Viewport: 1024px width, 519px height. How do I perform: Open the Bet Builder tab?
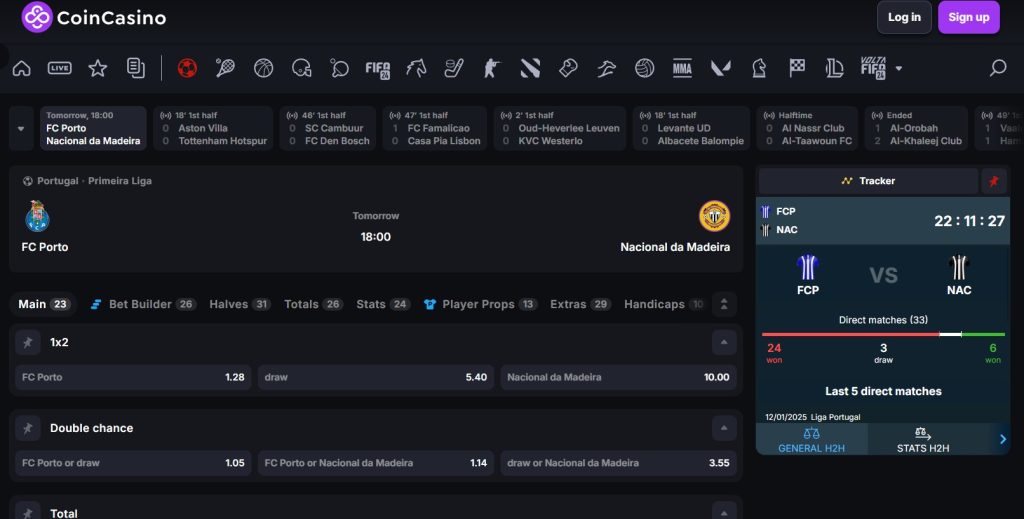[x=144, y=304]
